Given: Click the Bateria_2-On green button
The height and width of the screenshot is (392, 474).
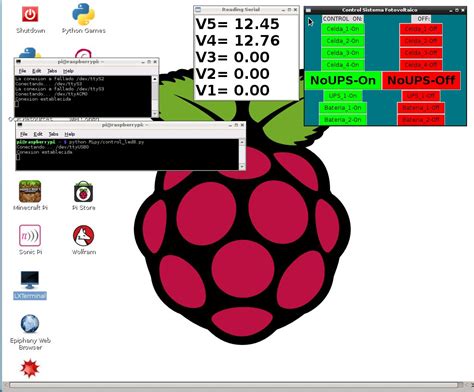Looking at the screenshot, I should tap(343, 120).
